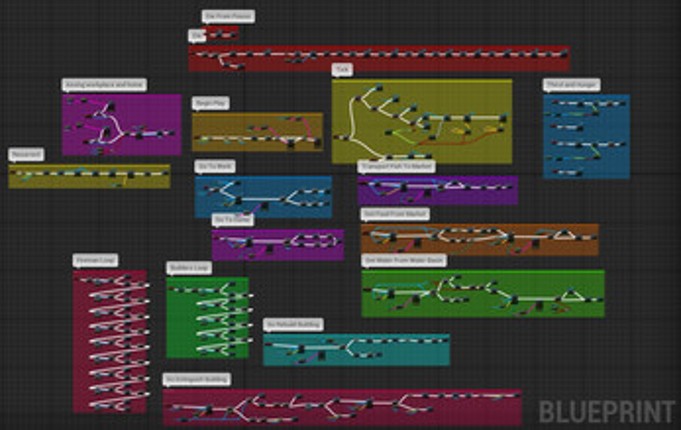This screenshot has height=430, width=681.
Task: Select the olive comment box at far left
Action: click(89, 176)
